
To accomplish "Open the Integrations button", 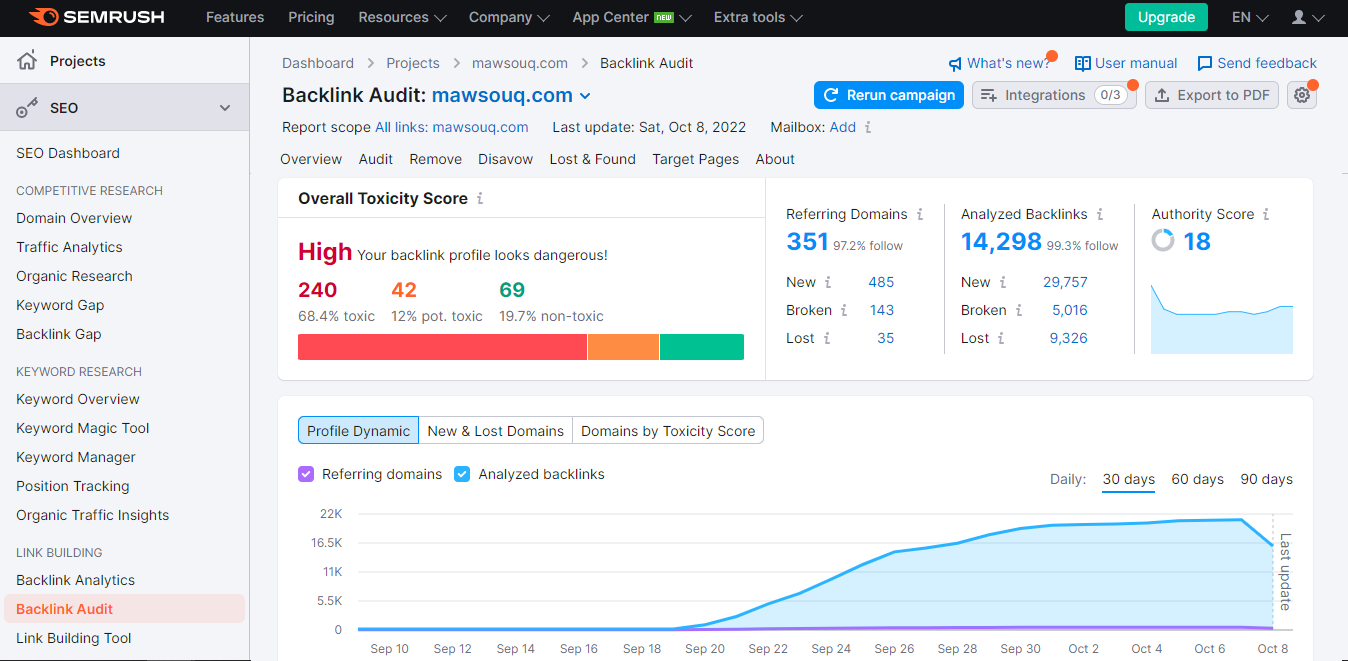I will pos(1054,95).
